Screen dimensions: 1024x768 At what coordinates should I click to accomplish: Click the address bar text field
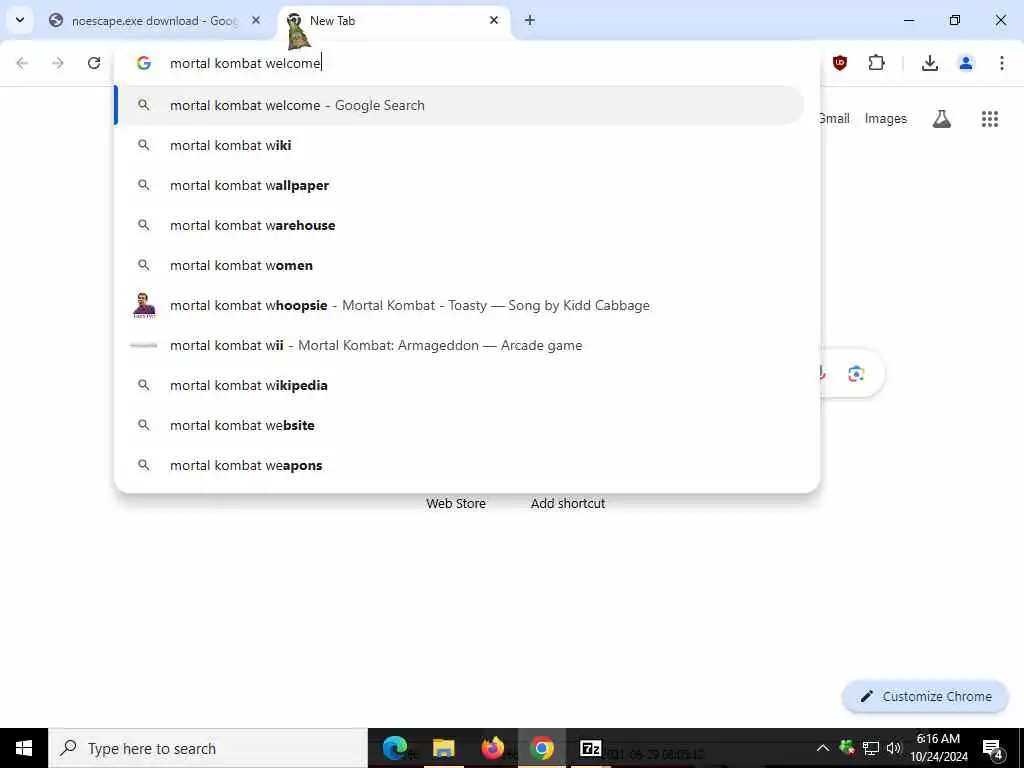point(467,63)
